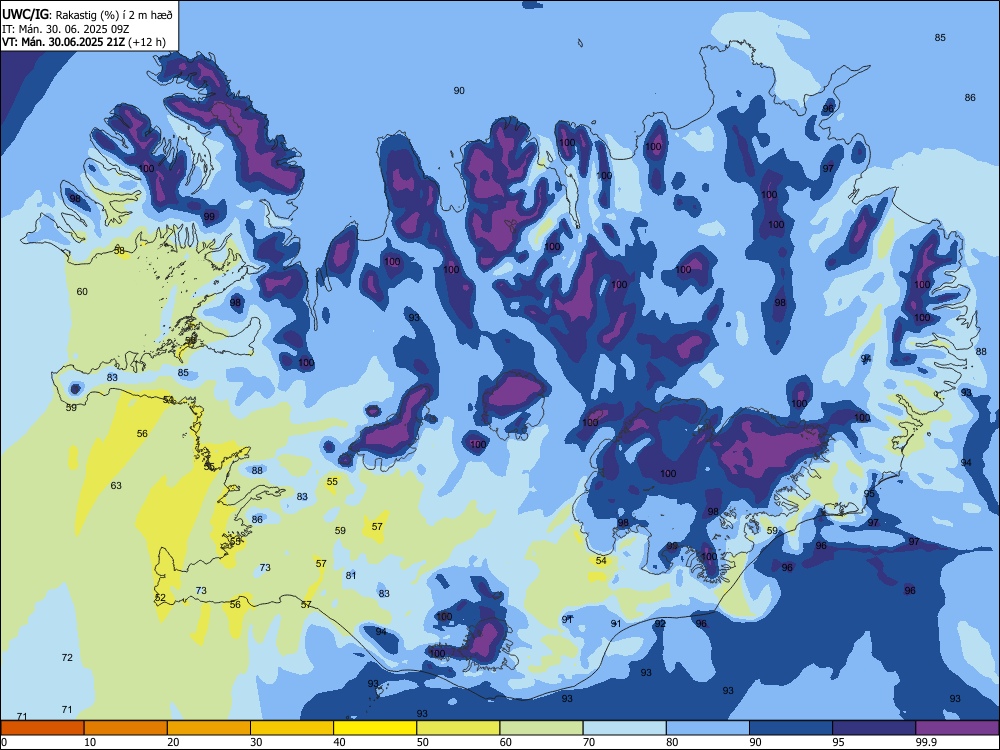This screenshot has width=1000, height=750.
Task: Click the title text 'UWC/IG: Rakastig (%) í 2 m hæð'
Action: point(87,15)
